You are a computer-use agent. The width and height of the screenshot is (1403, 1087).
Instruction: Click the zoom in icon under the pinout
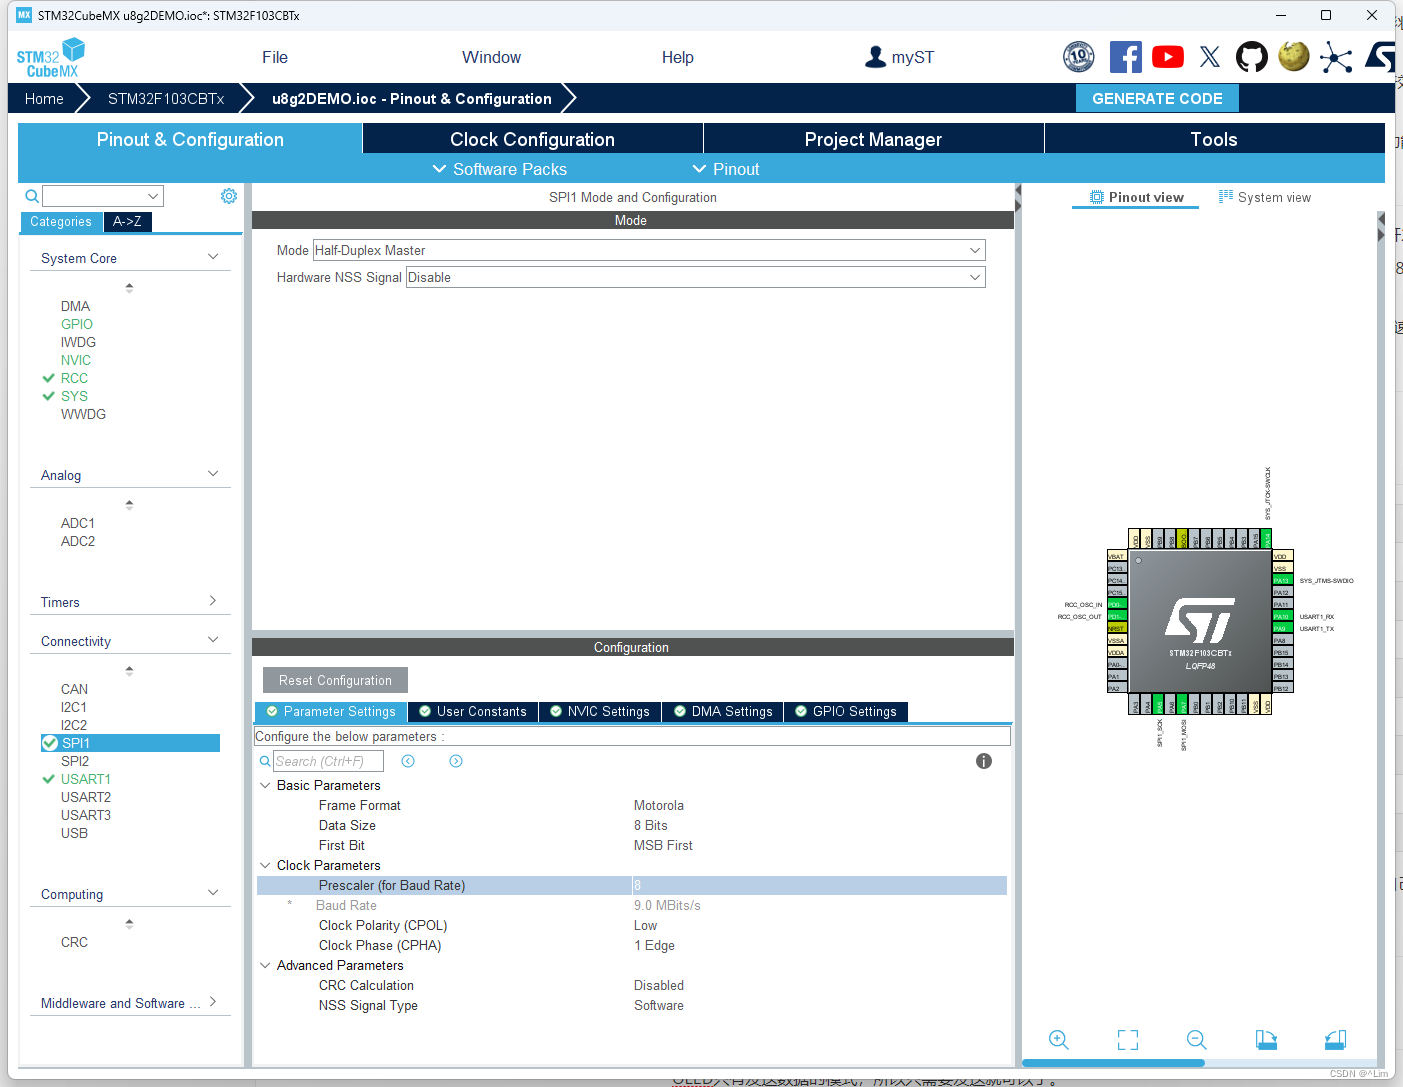(1059, 1040)
